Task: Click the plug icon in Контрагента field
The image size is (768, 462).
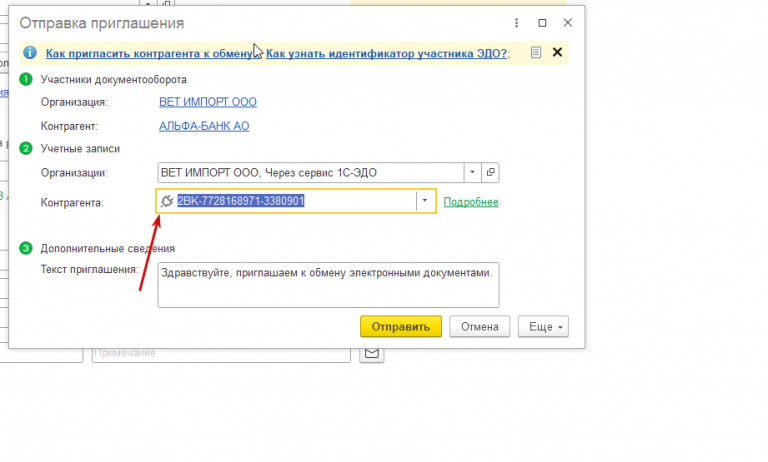Action: [167, 201]
